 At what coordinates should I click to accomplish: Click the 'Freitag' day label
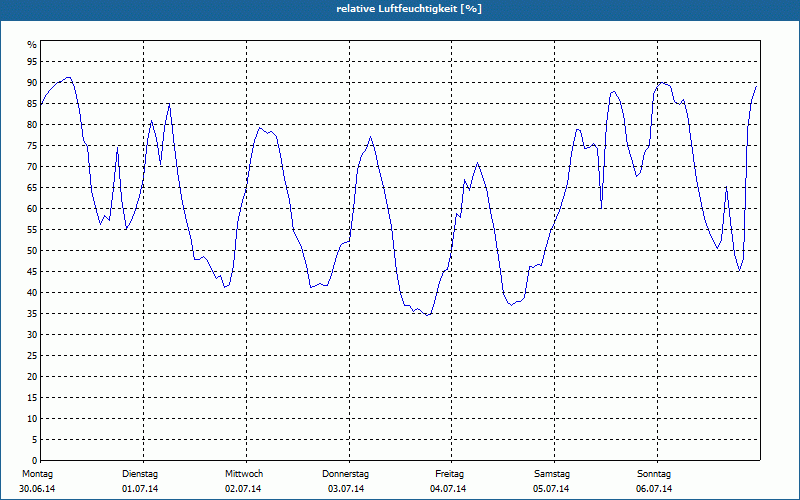[449, 474]
